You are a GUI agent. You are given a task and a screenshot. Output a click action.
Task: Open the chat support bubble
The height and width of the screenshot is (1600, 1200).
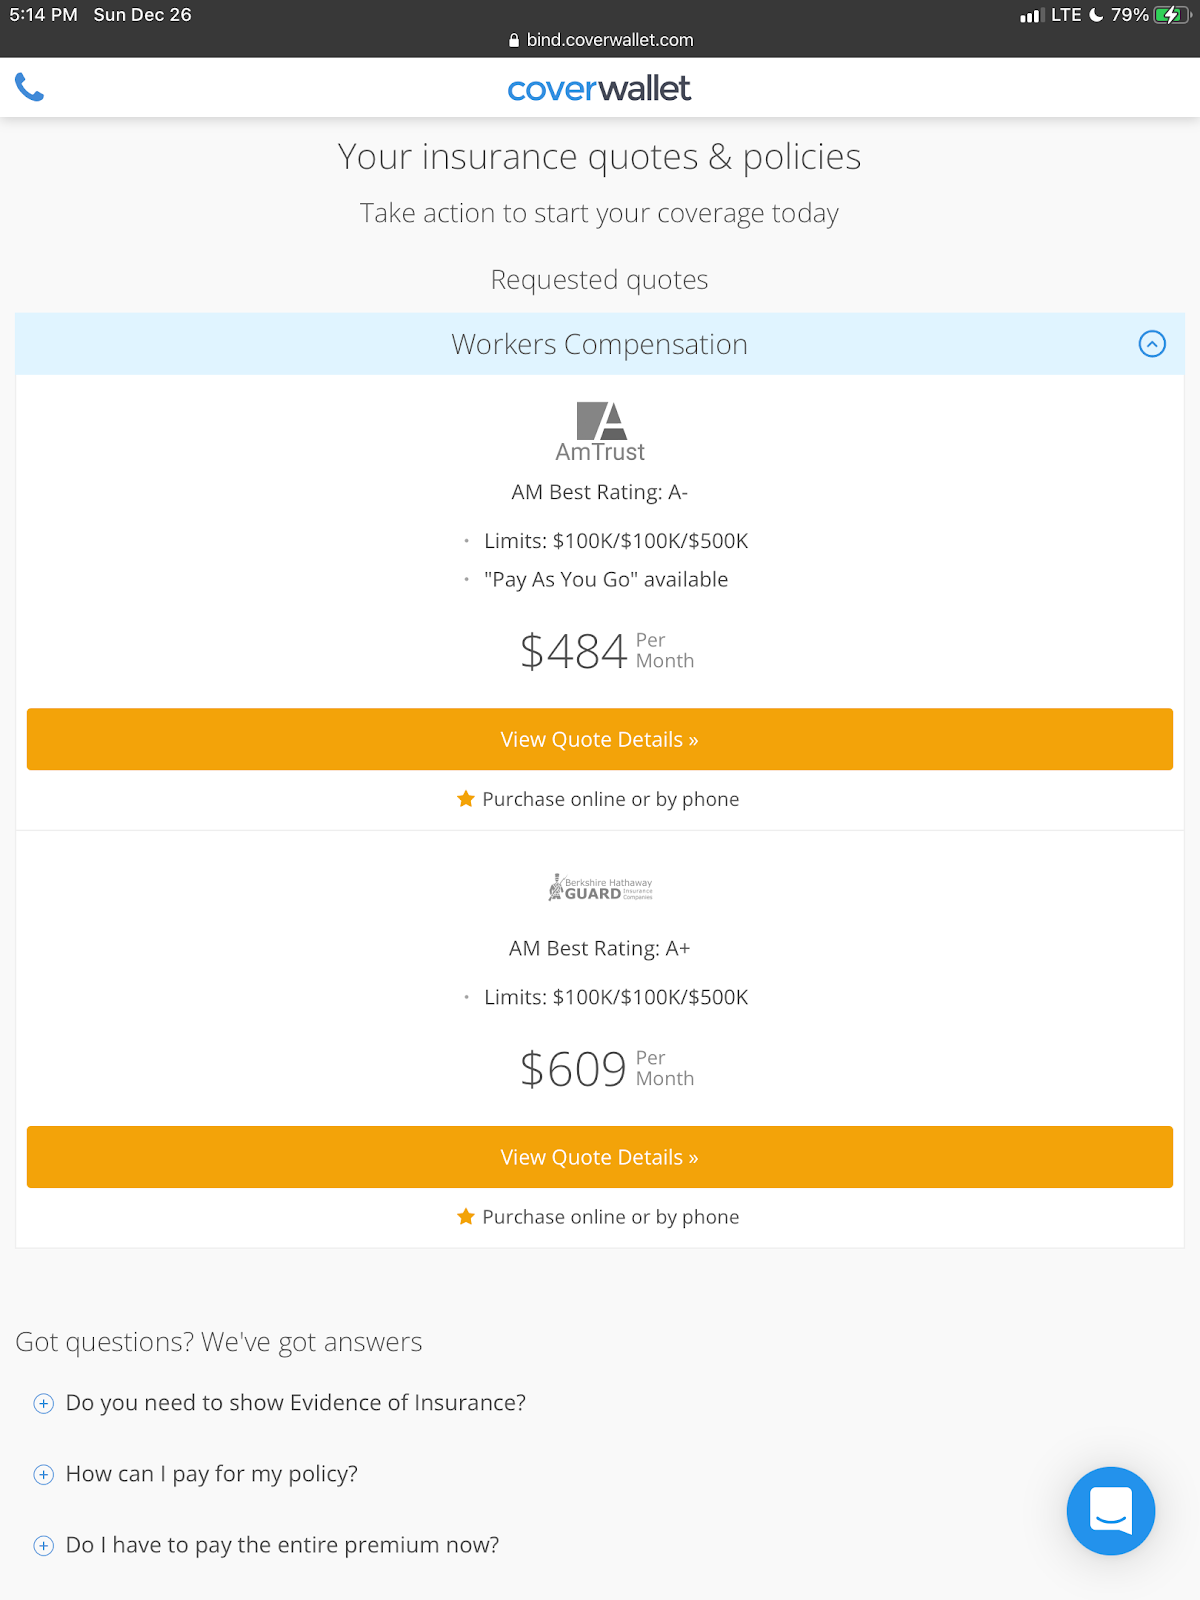[x=1110, y=1510]
